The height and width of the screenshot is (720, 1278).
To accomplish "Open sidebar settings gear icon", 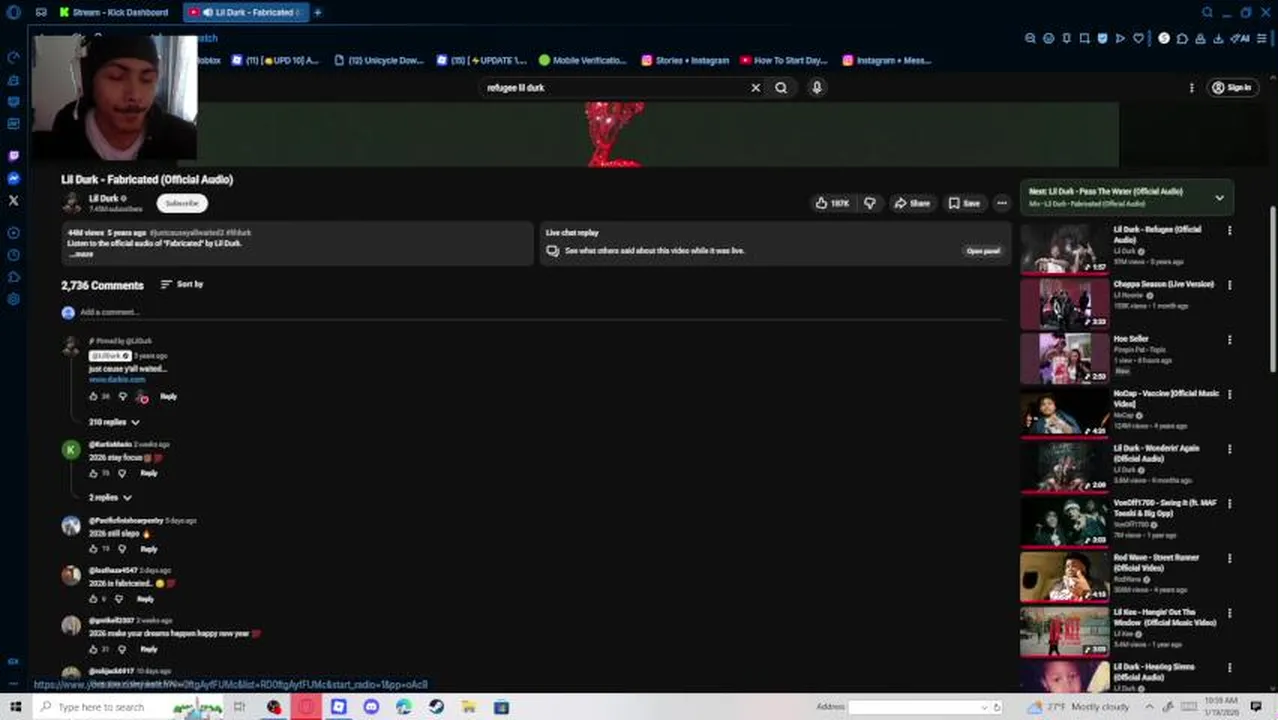I will coord(13,299).
